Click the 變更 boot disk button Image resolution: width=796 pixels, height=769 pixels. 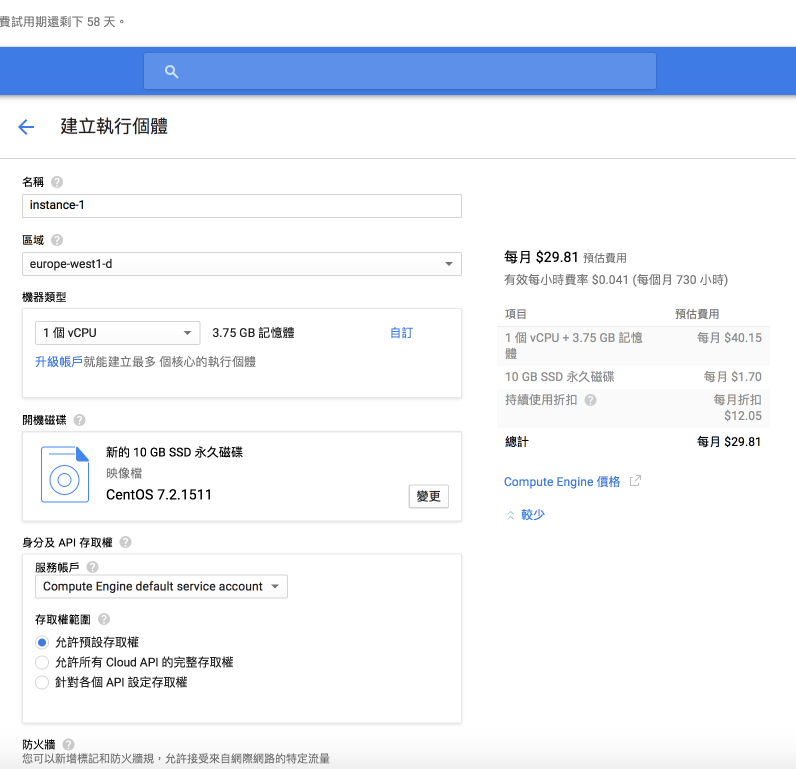[428, 496]
